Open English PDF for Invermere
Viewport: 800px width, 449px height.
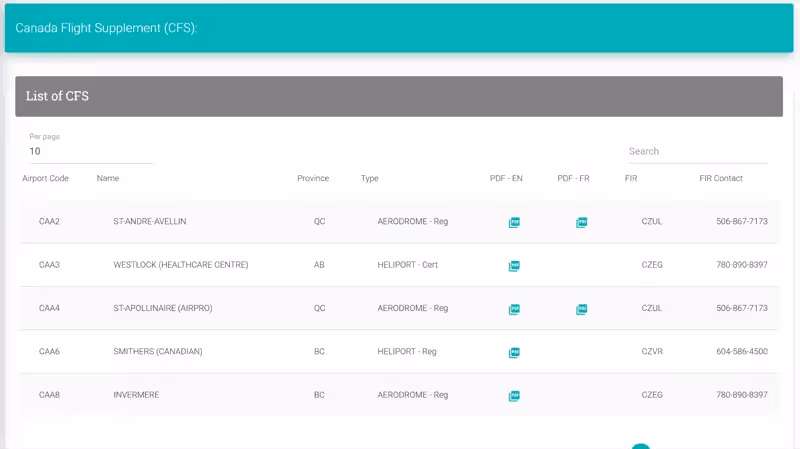[514, 396]
